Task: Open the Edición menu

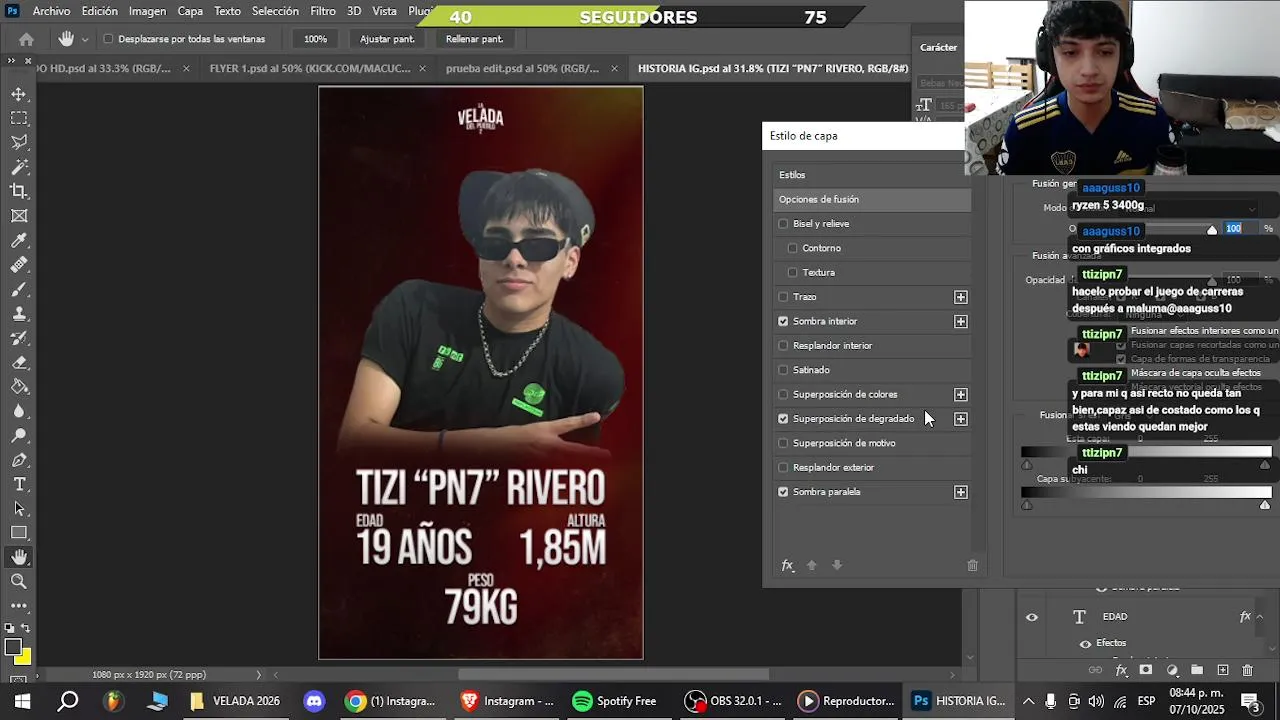Action: pos(99,11)
